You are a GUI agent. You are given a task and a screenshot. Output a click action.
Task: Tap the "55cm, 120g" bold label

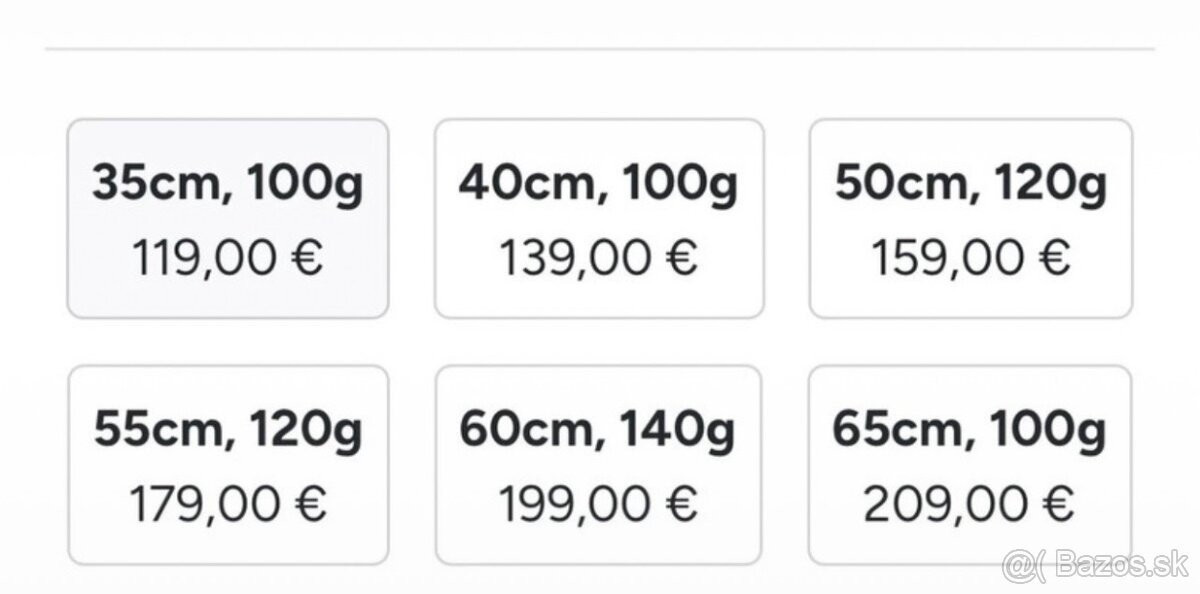(228, 431)
